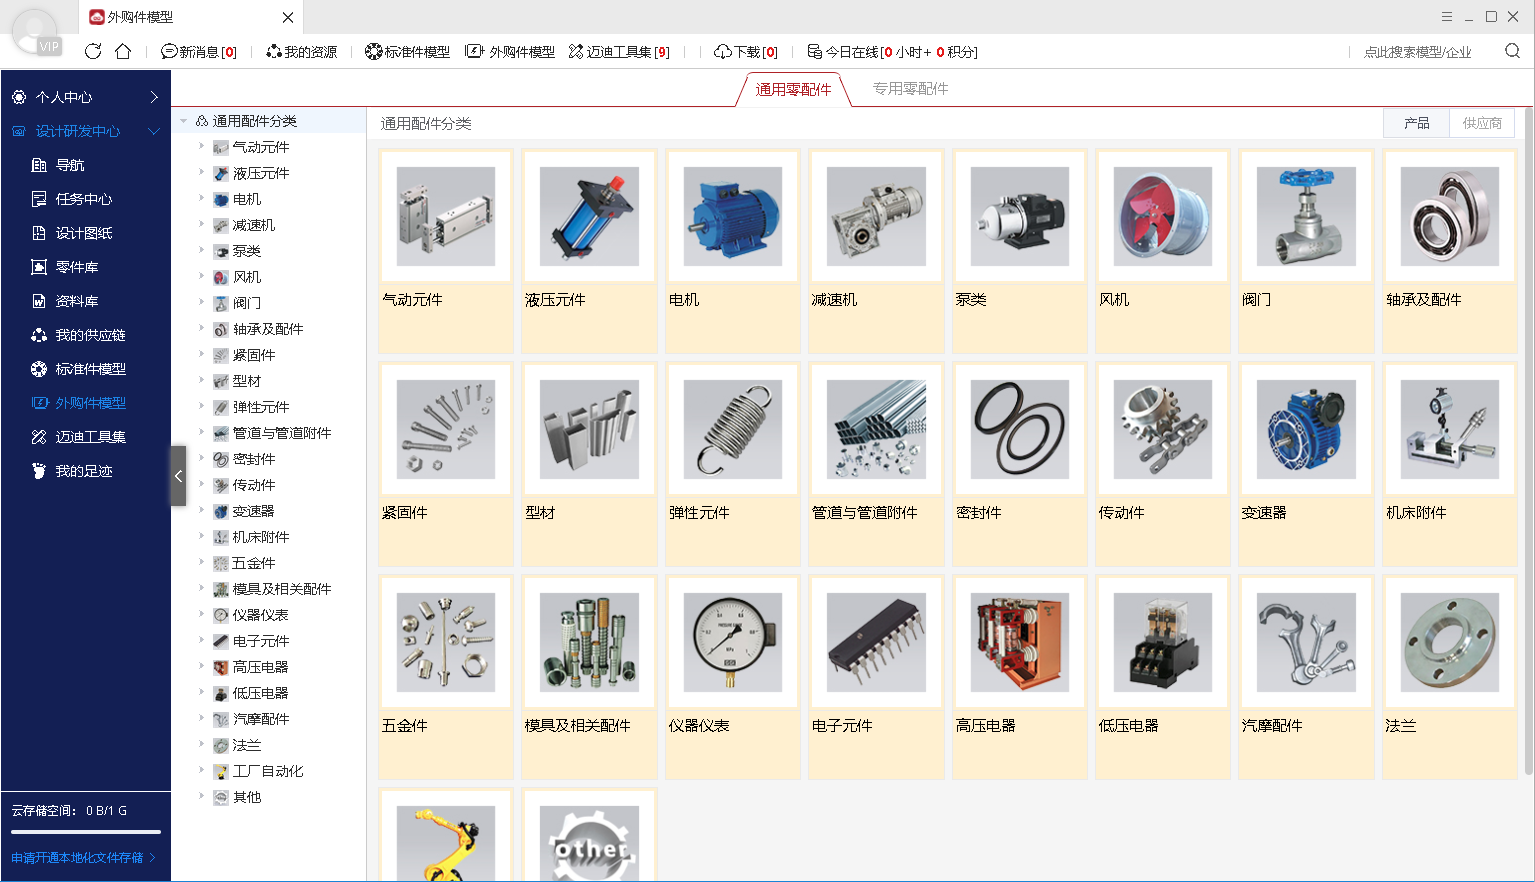Select 模具及相关配件 in the category tree
The image size is (1535, 882).
point(281,589)
